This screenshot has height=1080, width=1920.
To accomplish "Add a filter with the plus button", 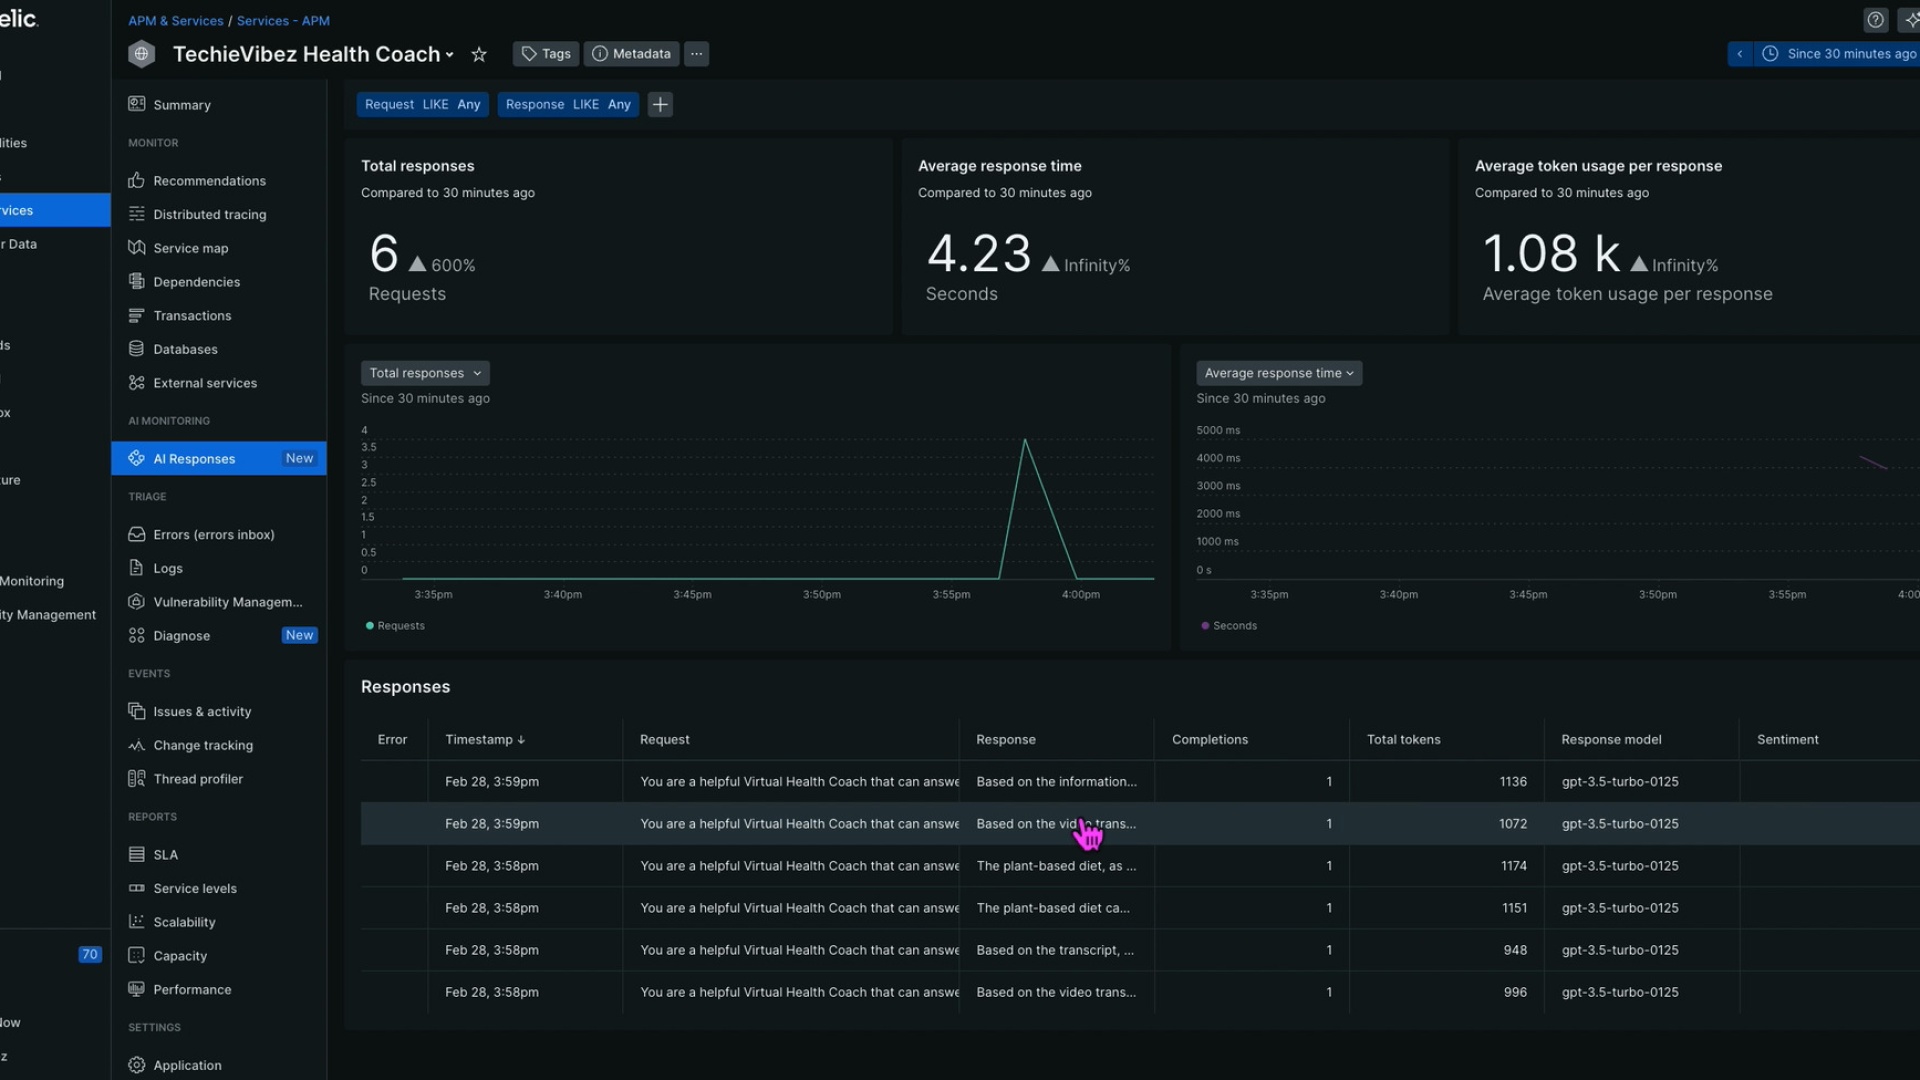I will (660, 104).
